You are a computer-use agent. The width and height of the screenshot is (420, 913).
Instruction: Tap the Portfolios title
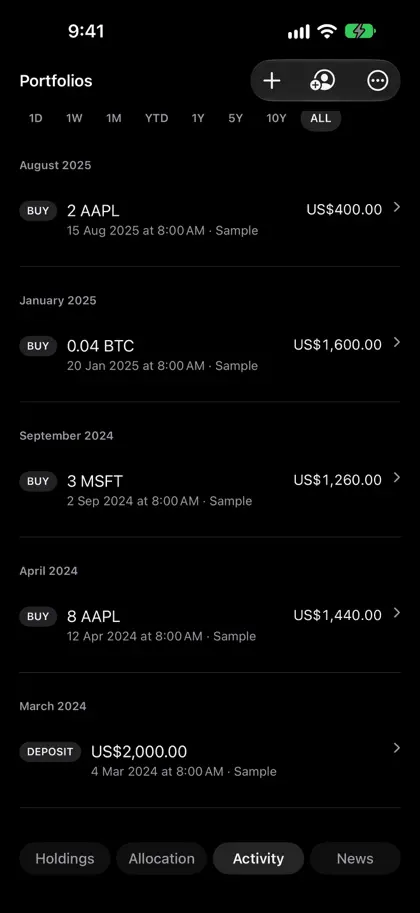(56, 81)
